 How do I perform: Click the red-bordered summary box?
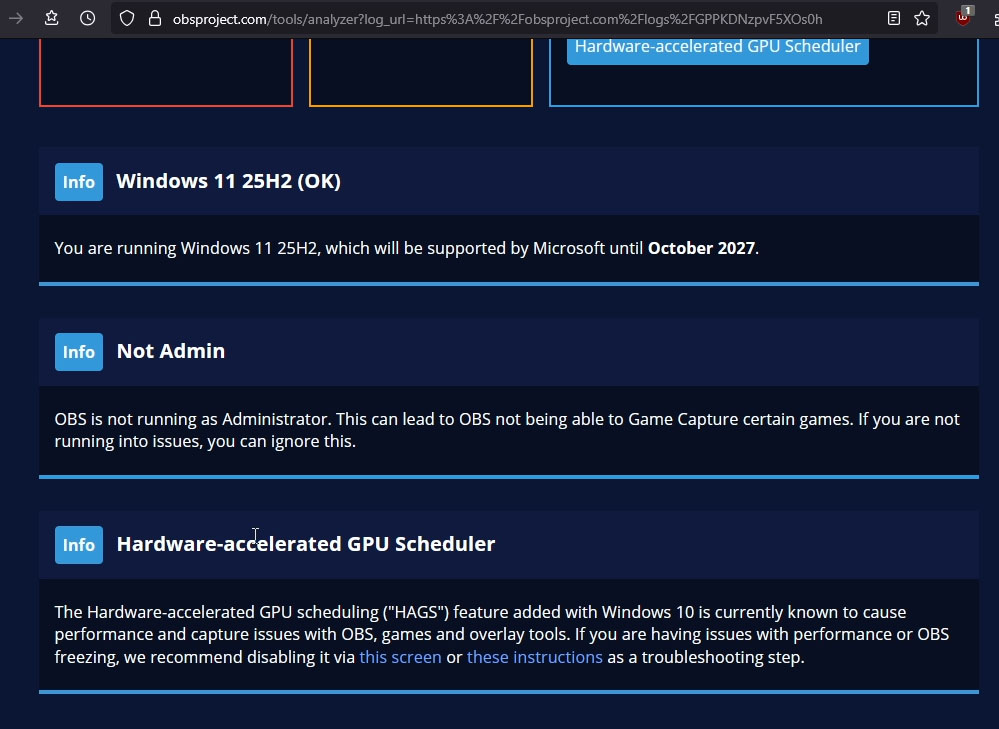(x=166, y=72)
